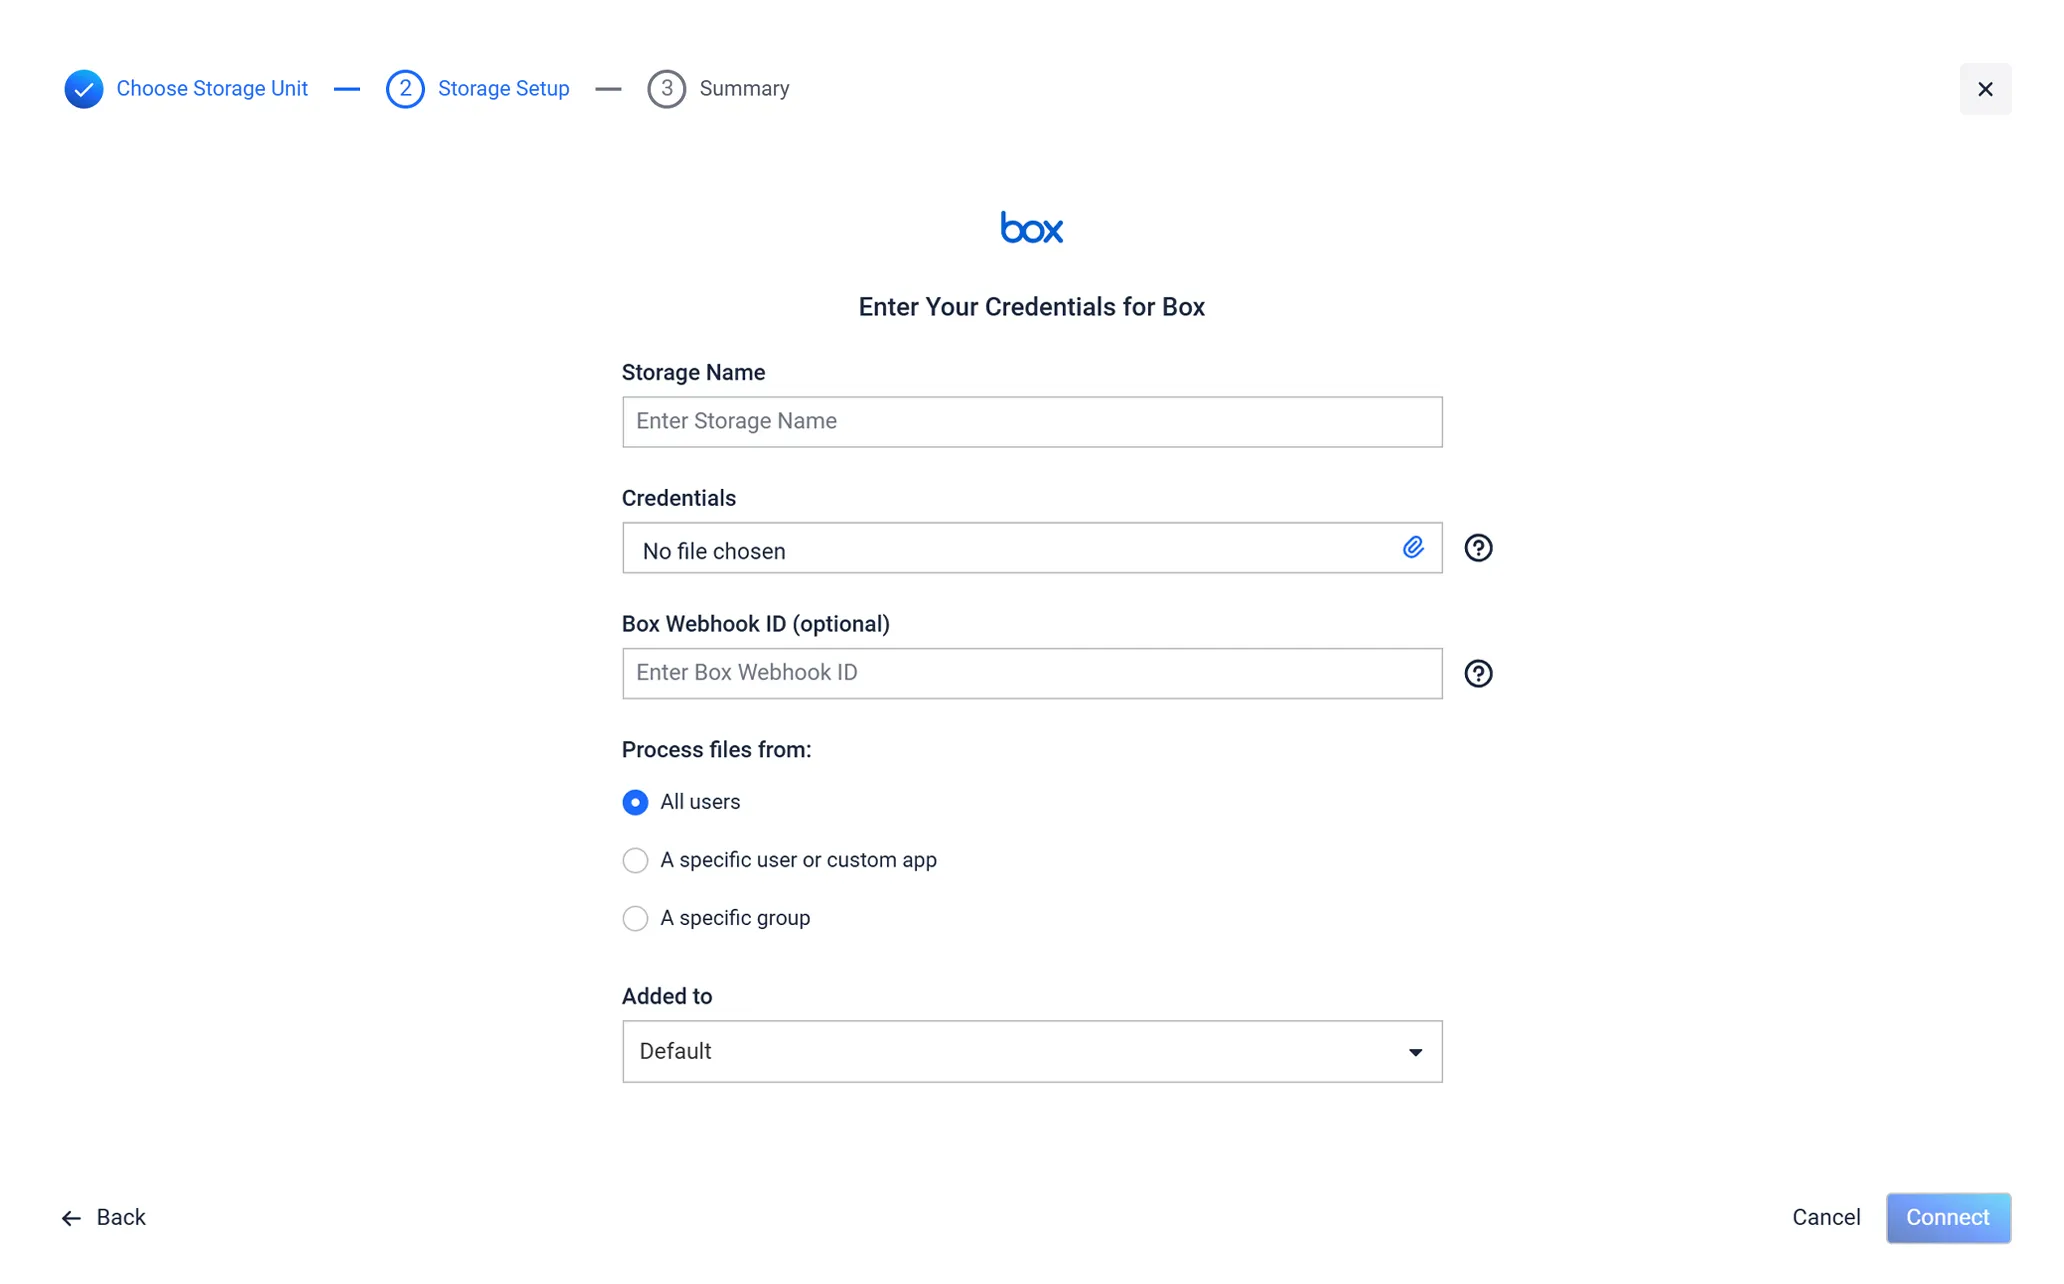This screenshot has height=1284, width=2064.
Task: Click the Cancel button
Action: pos(1826,1218)
